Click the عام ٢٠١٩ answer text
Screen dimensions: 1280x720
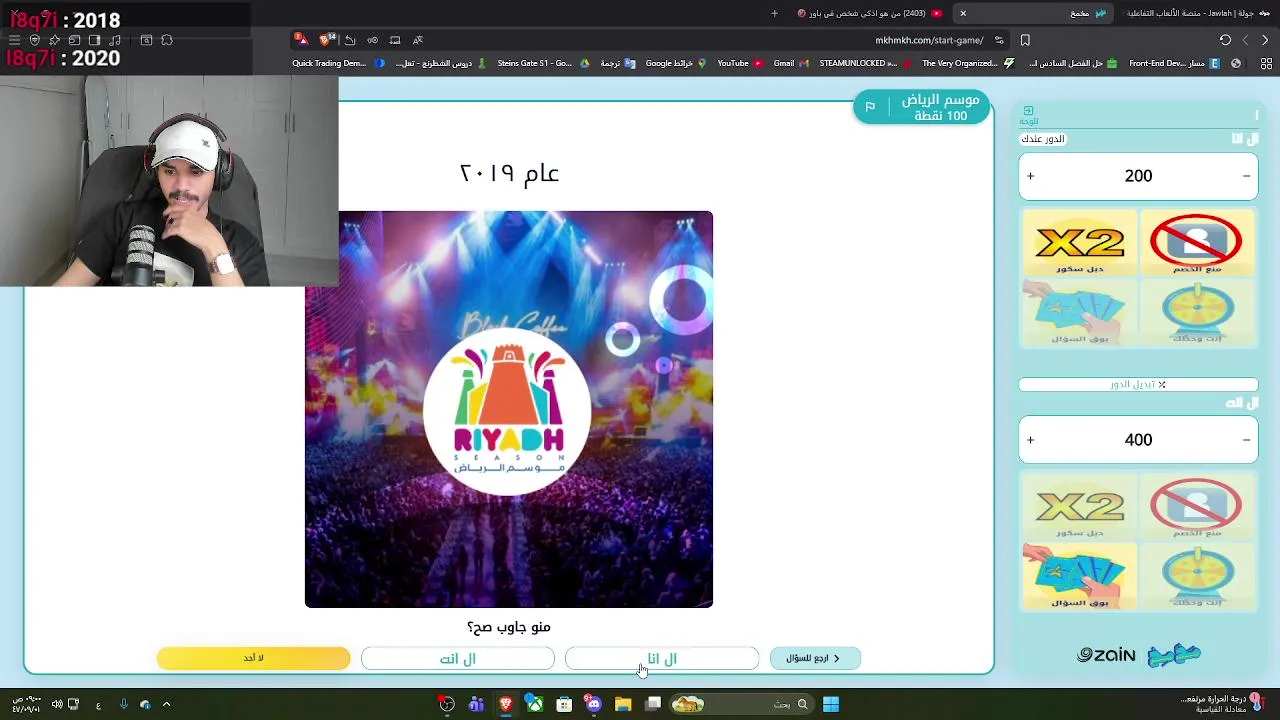509,173
